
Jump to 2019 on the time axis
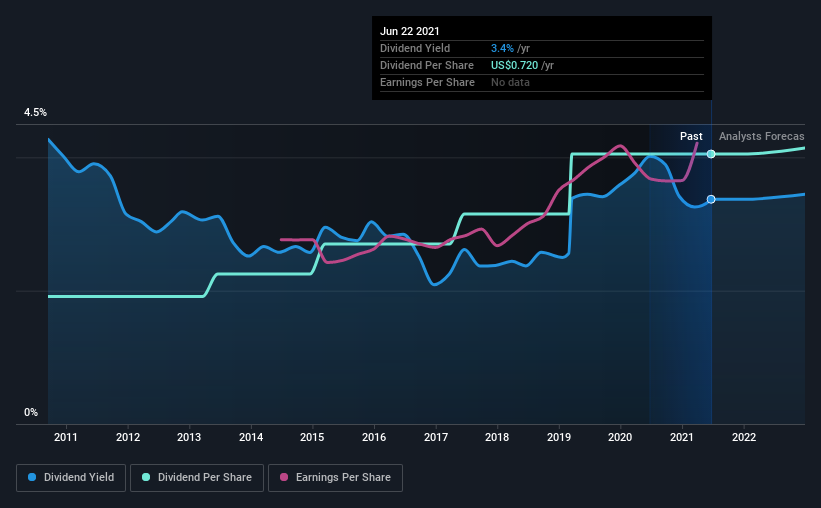click(x=559, y=436)
